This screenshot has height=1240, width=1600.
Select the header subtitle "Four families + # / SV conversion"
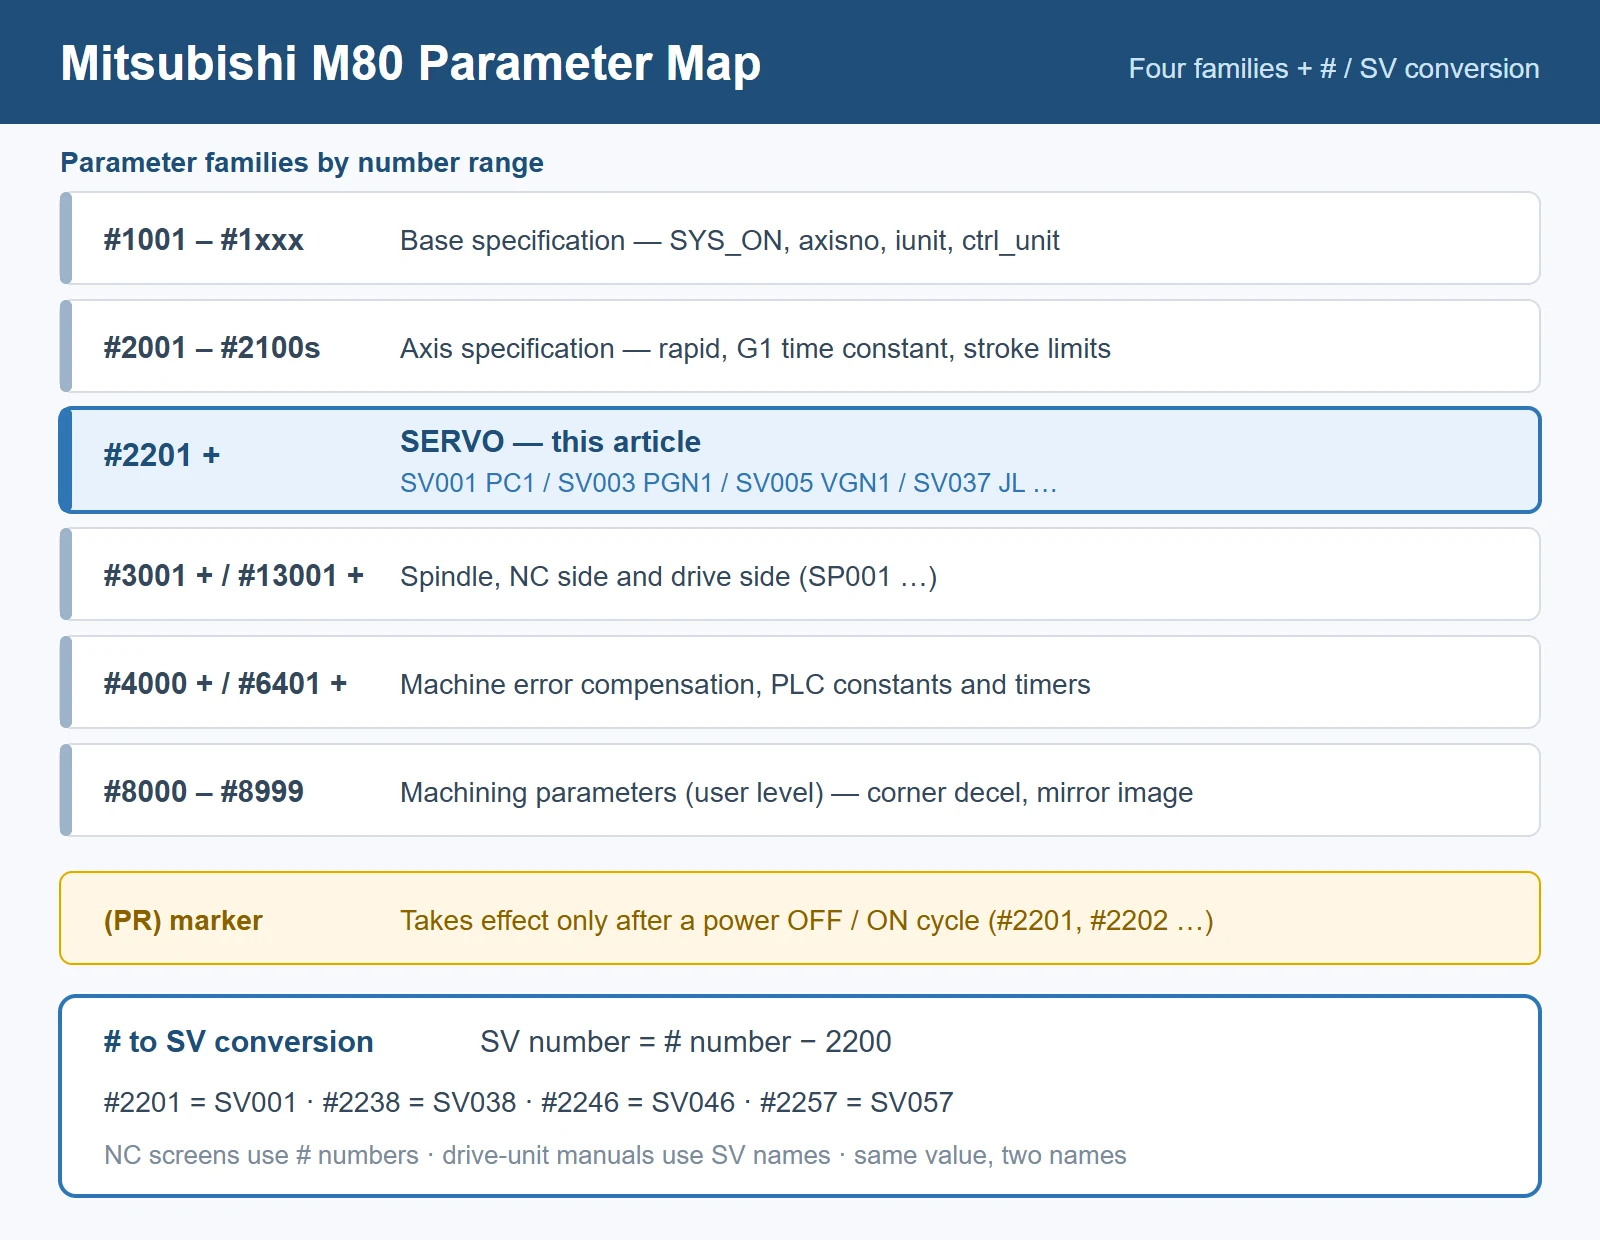coord(1334,68)
